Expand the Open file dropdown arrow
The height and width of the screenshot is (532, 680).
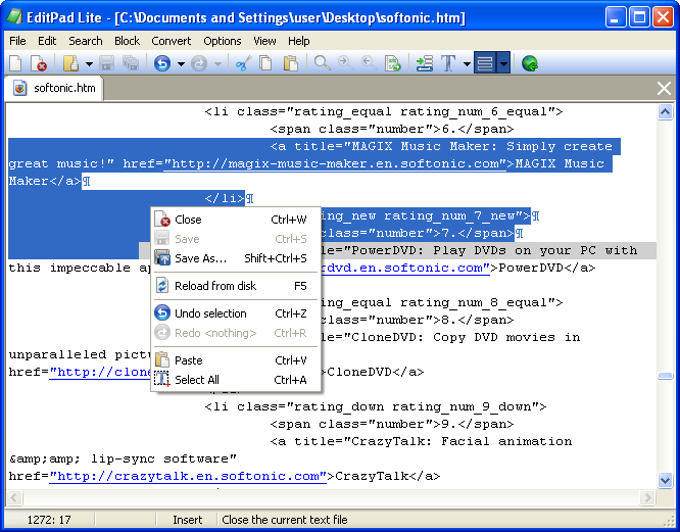click(x=89, y=64)
